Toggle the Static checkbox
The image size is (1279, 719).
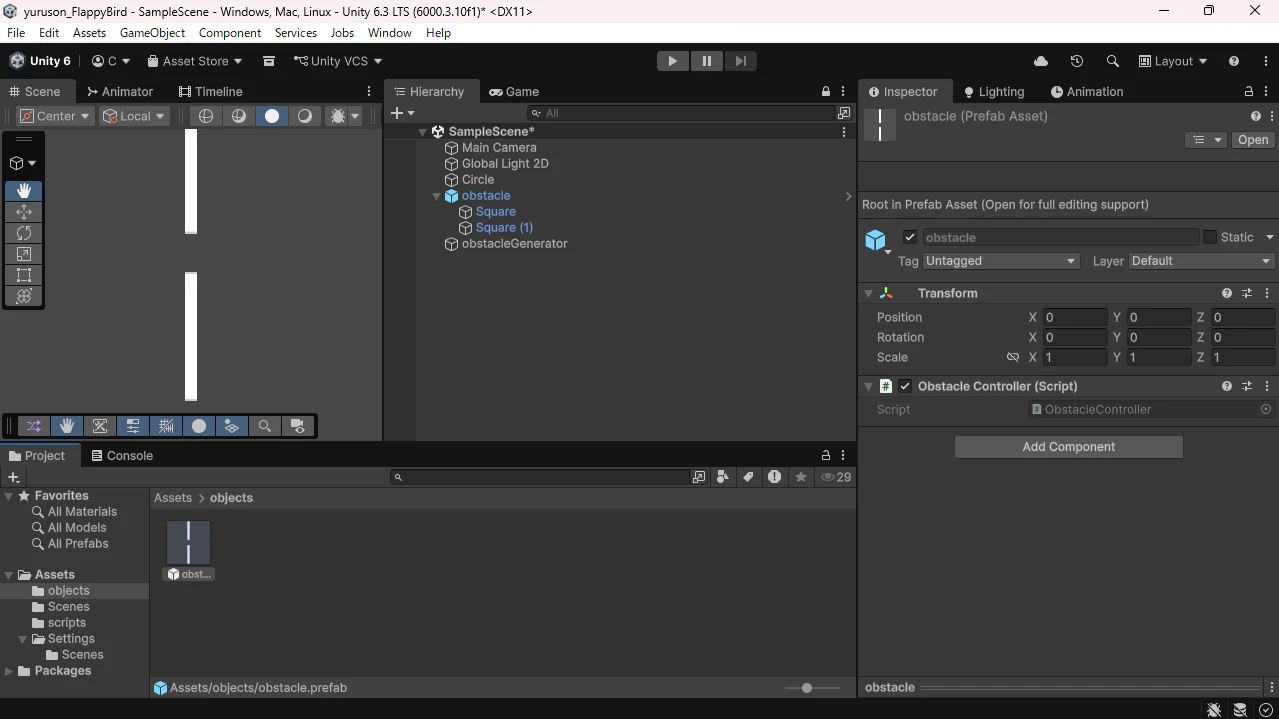[1210, 237]
